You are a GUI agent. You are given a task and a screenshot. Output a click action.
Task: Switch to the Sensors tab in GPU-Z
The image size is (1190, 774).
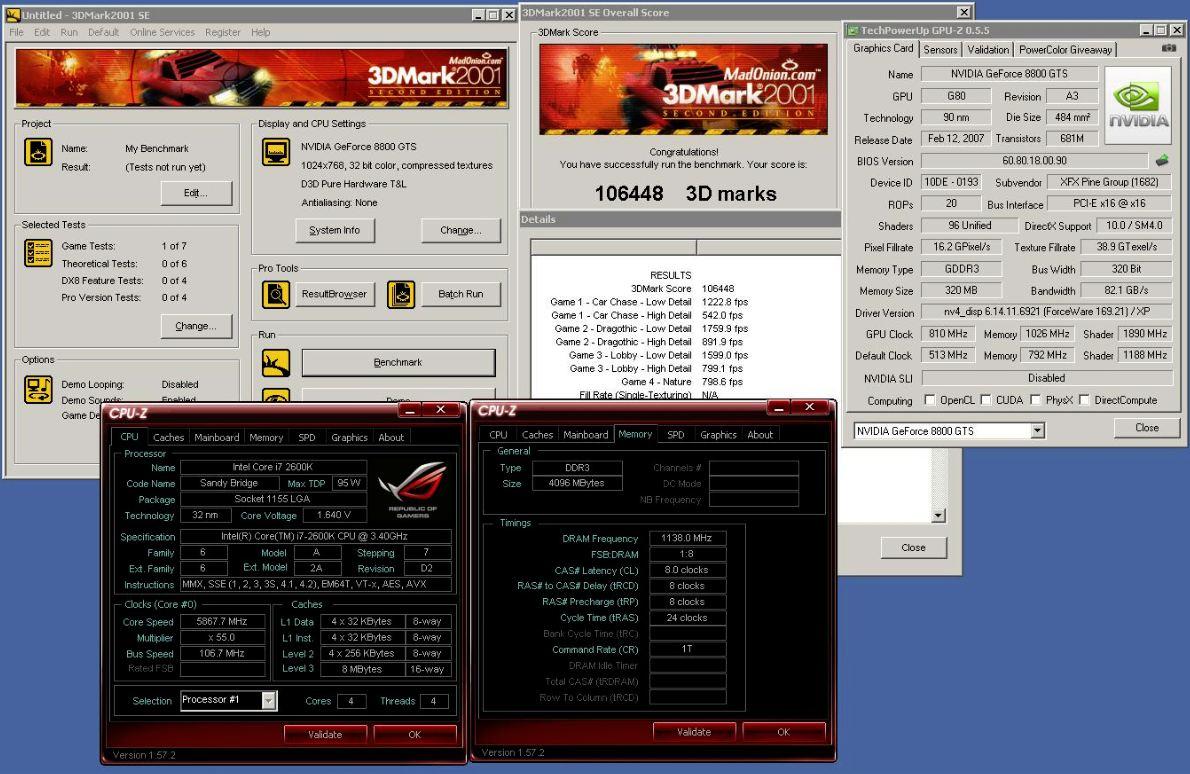click(x=940, y=49)
